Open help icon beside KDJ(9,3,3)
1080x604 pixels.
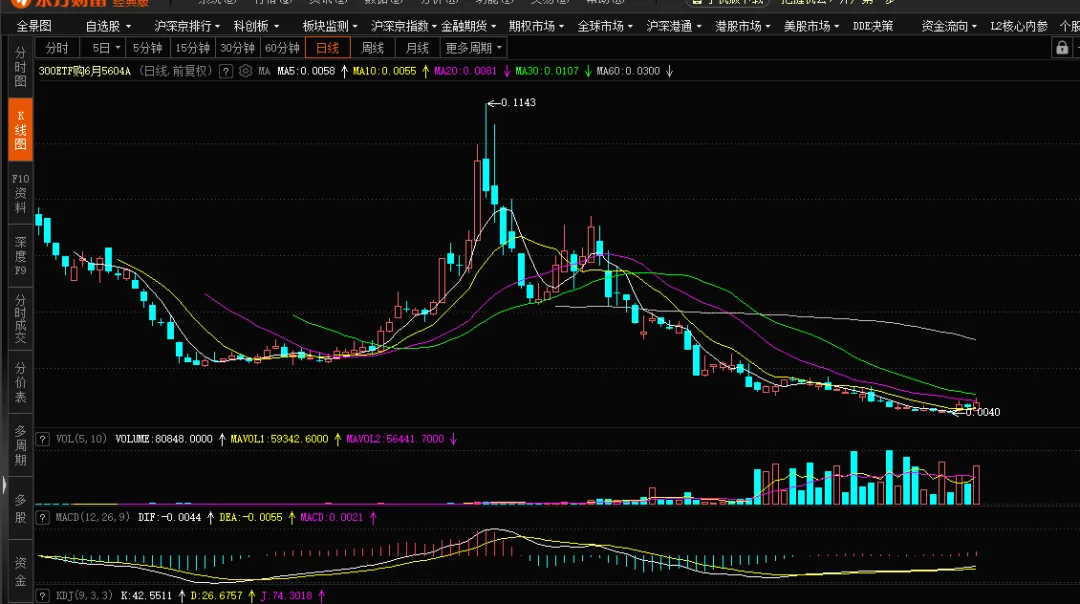(43, 596)
